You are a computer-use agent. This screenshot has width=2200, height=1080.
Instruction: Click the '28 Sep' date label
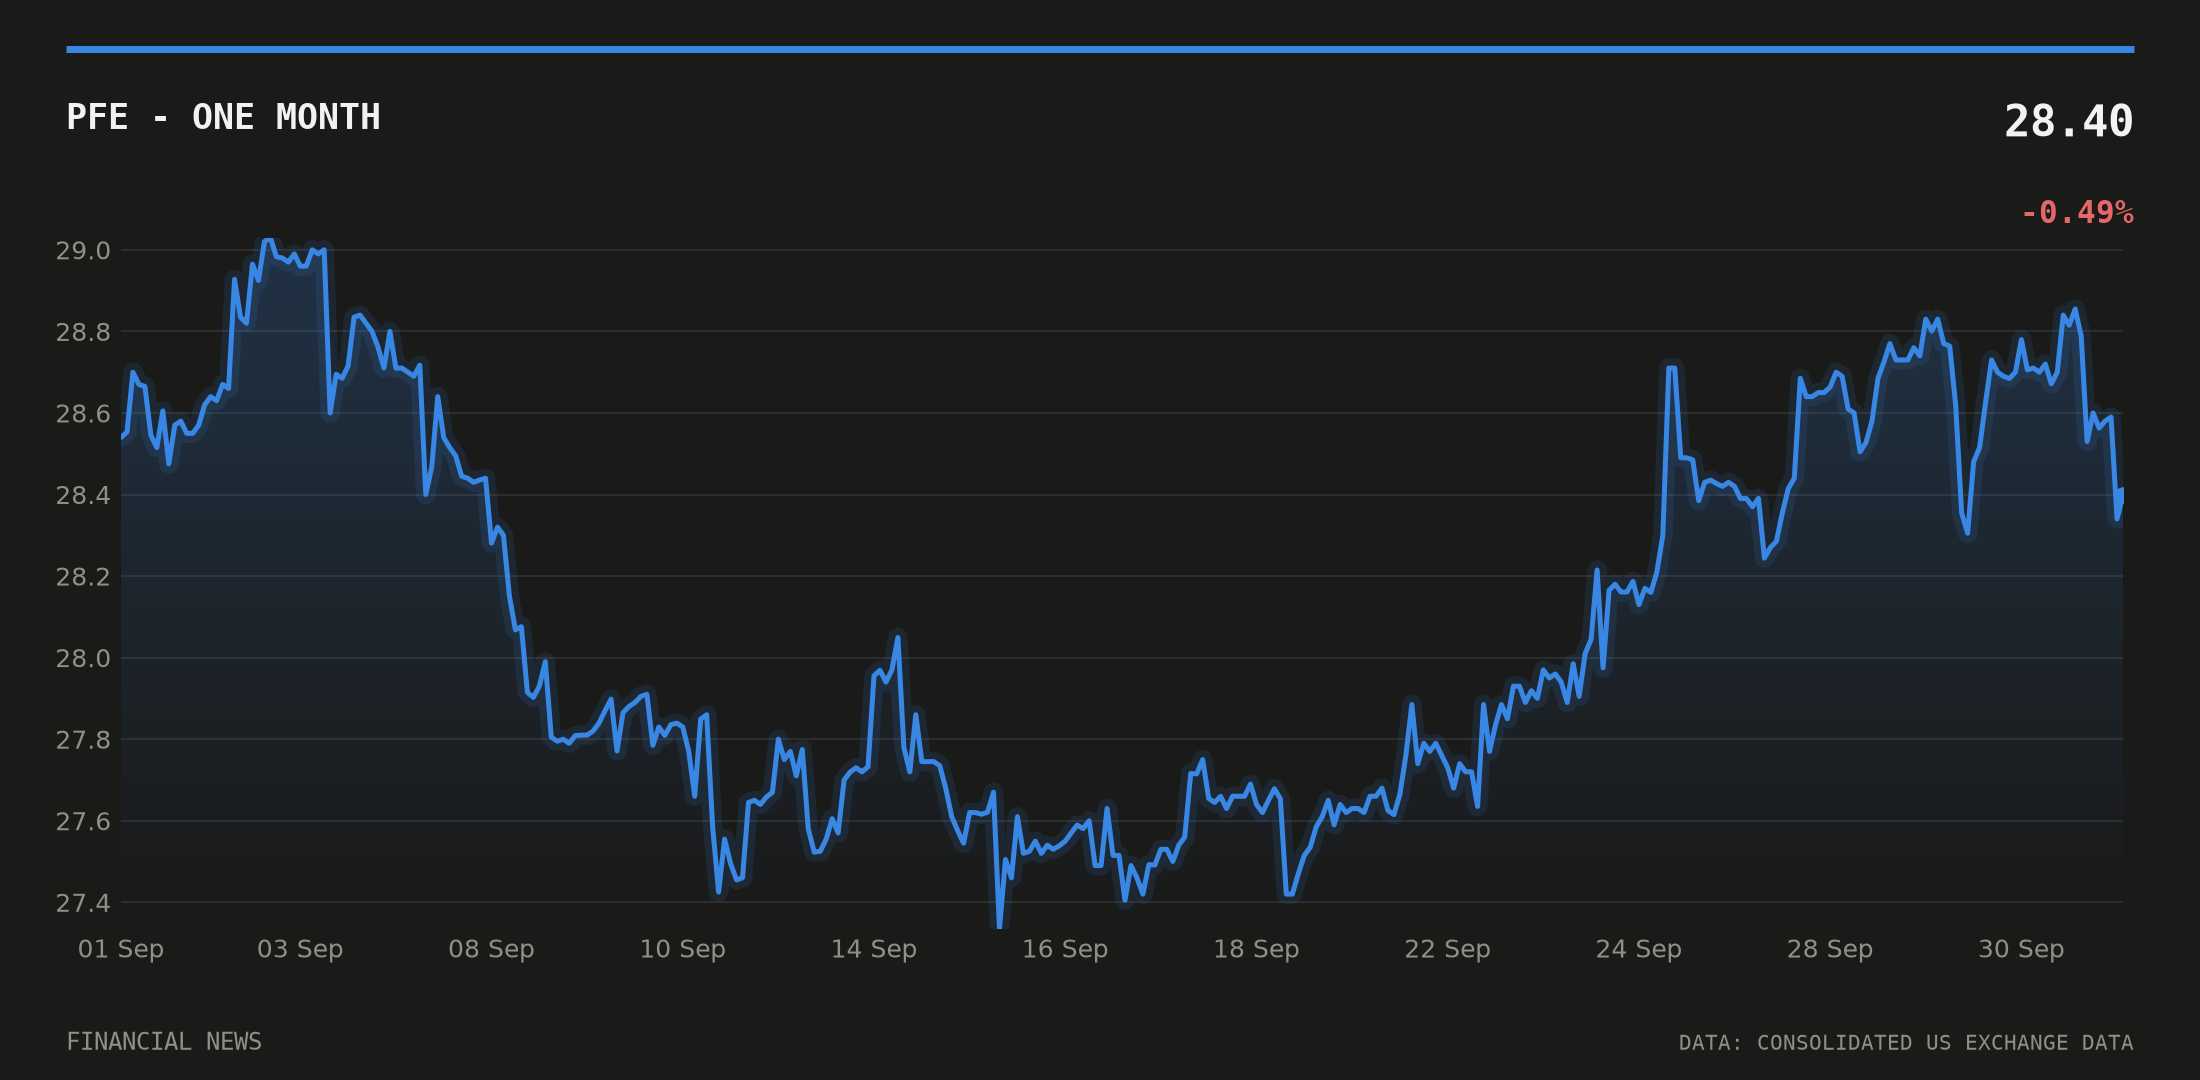[1830, 949]
